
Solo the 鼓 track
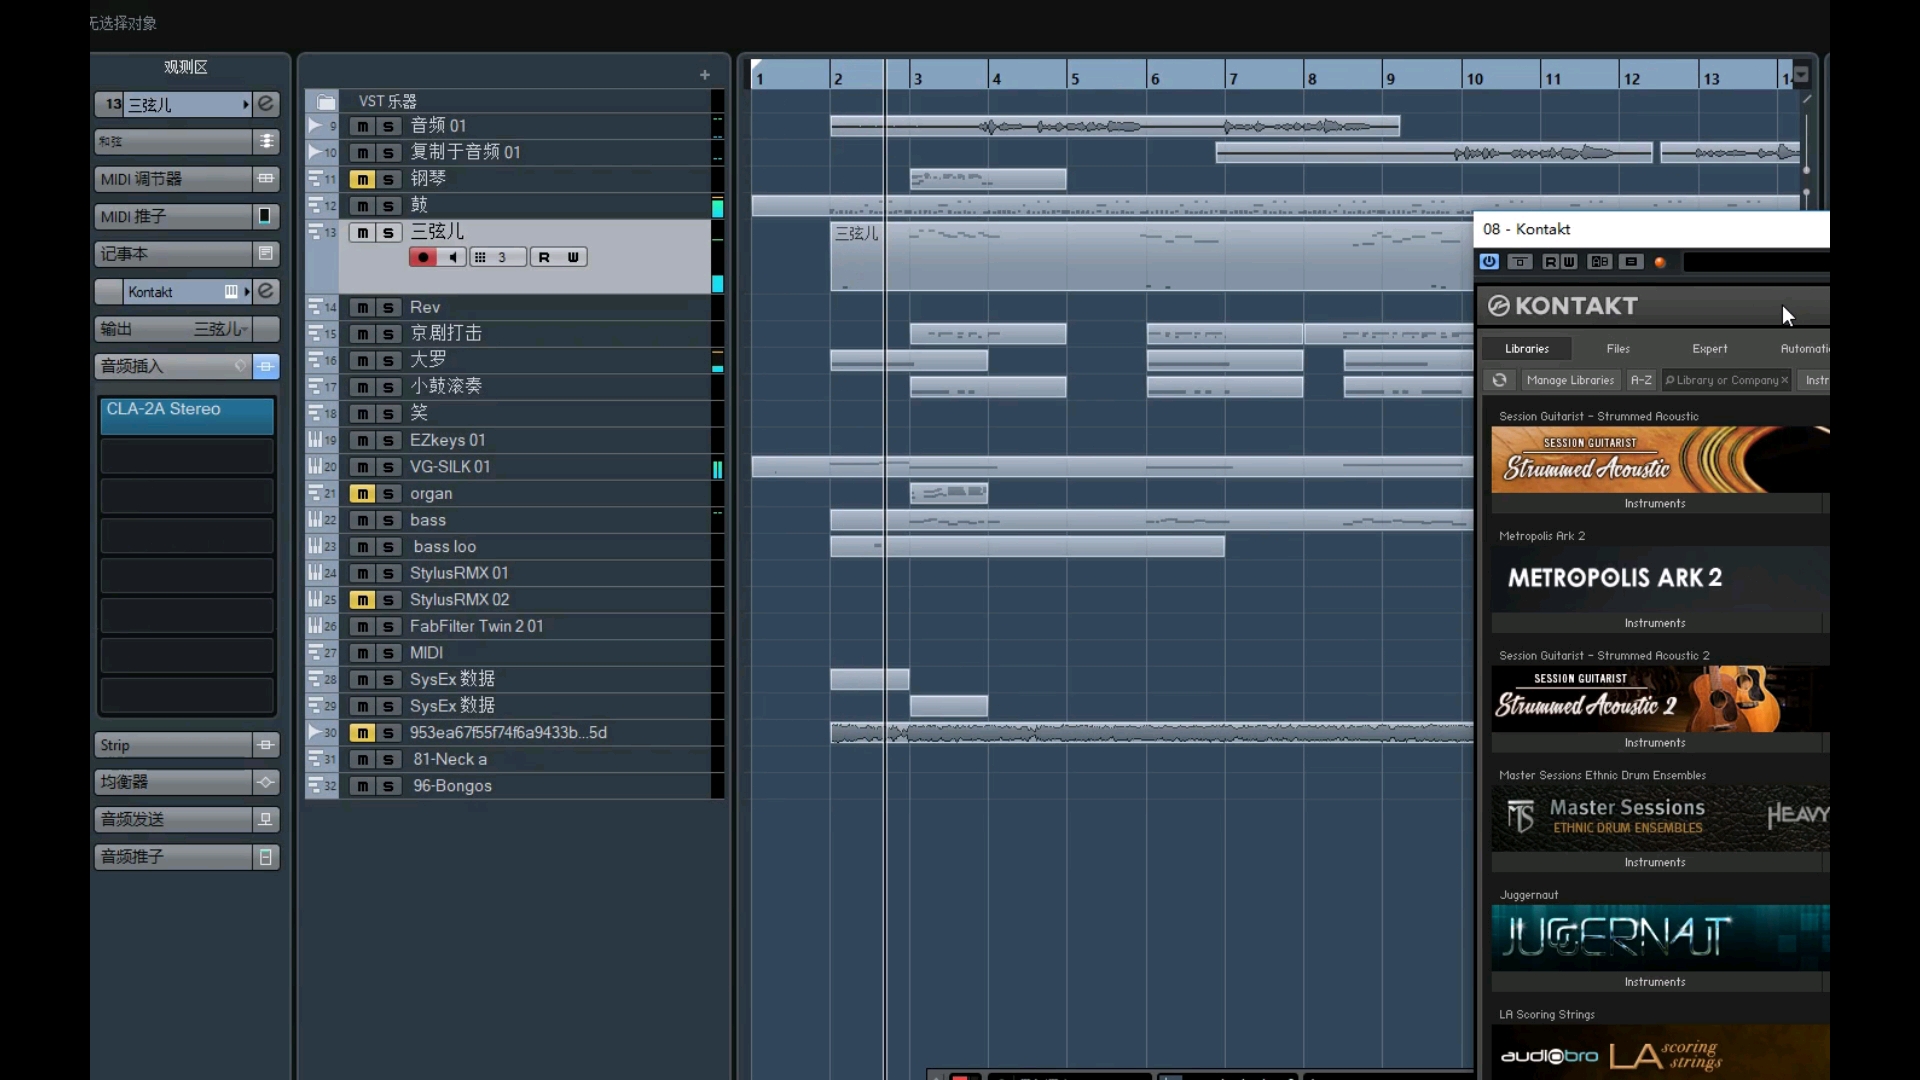click(x=388, y=206)
